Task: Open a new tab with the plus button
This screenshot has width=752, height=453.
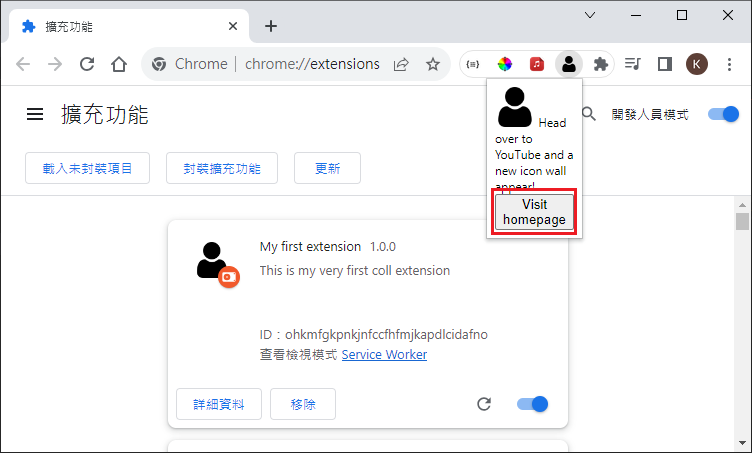Action: tap(270, 26)
